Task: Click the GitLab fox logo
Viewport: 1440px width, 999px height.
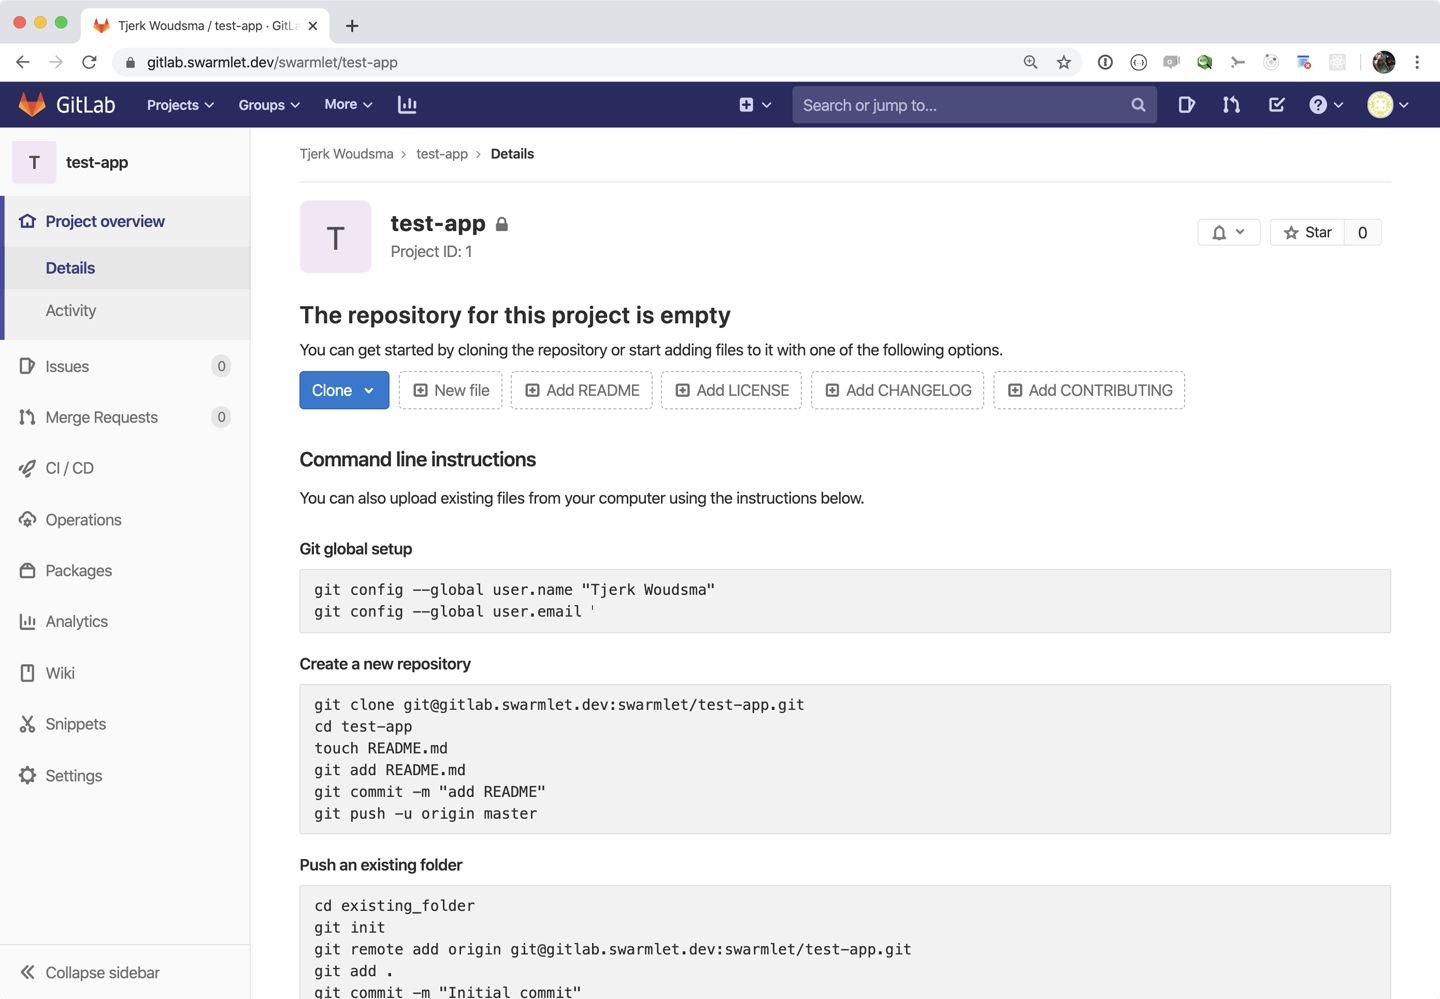Action: click(x=33, y=105)
